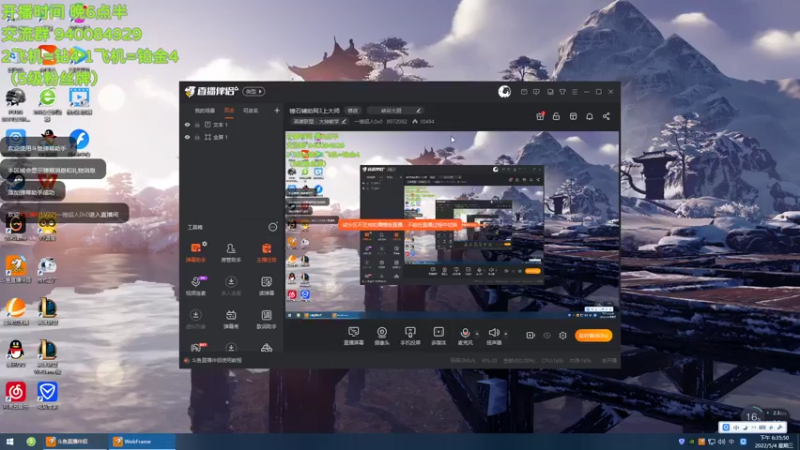
Task: Toggle the lock on 文本 1 source
Action: click(x=197, y=124)
